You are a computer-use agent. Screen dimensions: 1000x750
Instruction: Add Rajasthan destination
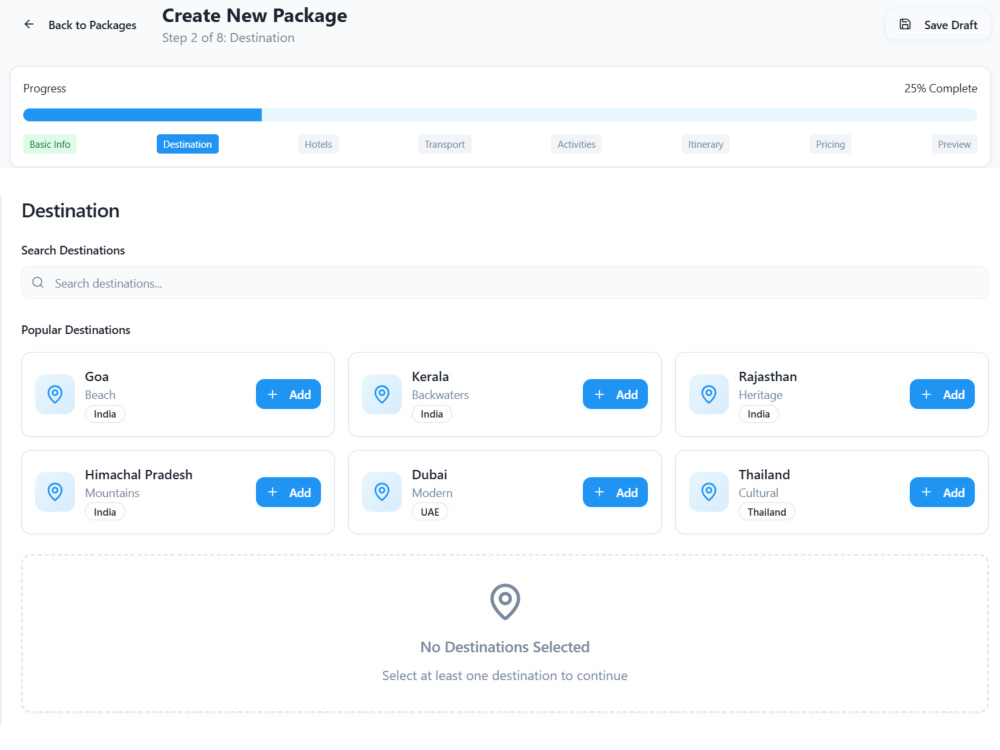[x=942, y=394]
